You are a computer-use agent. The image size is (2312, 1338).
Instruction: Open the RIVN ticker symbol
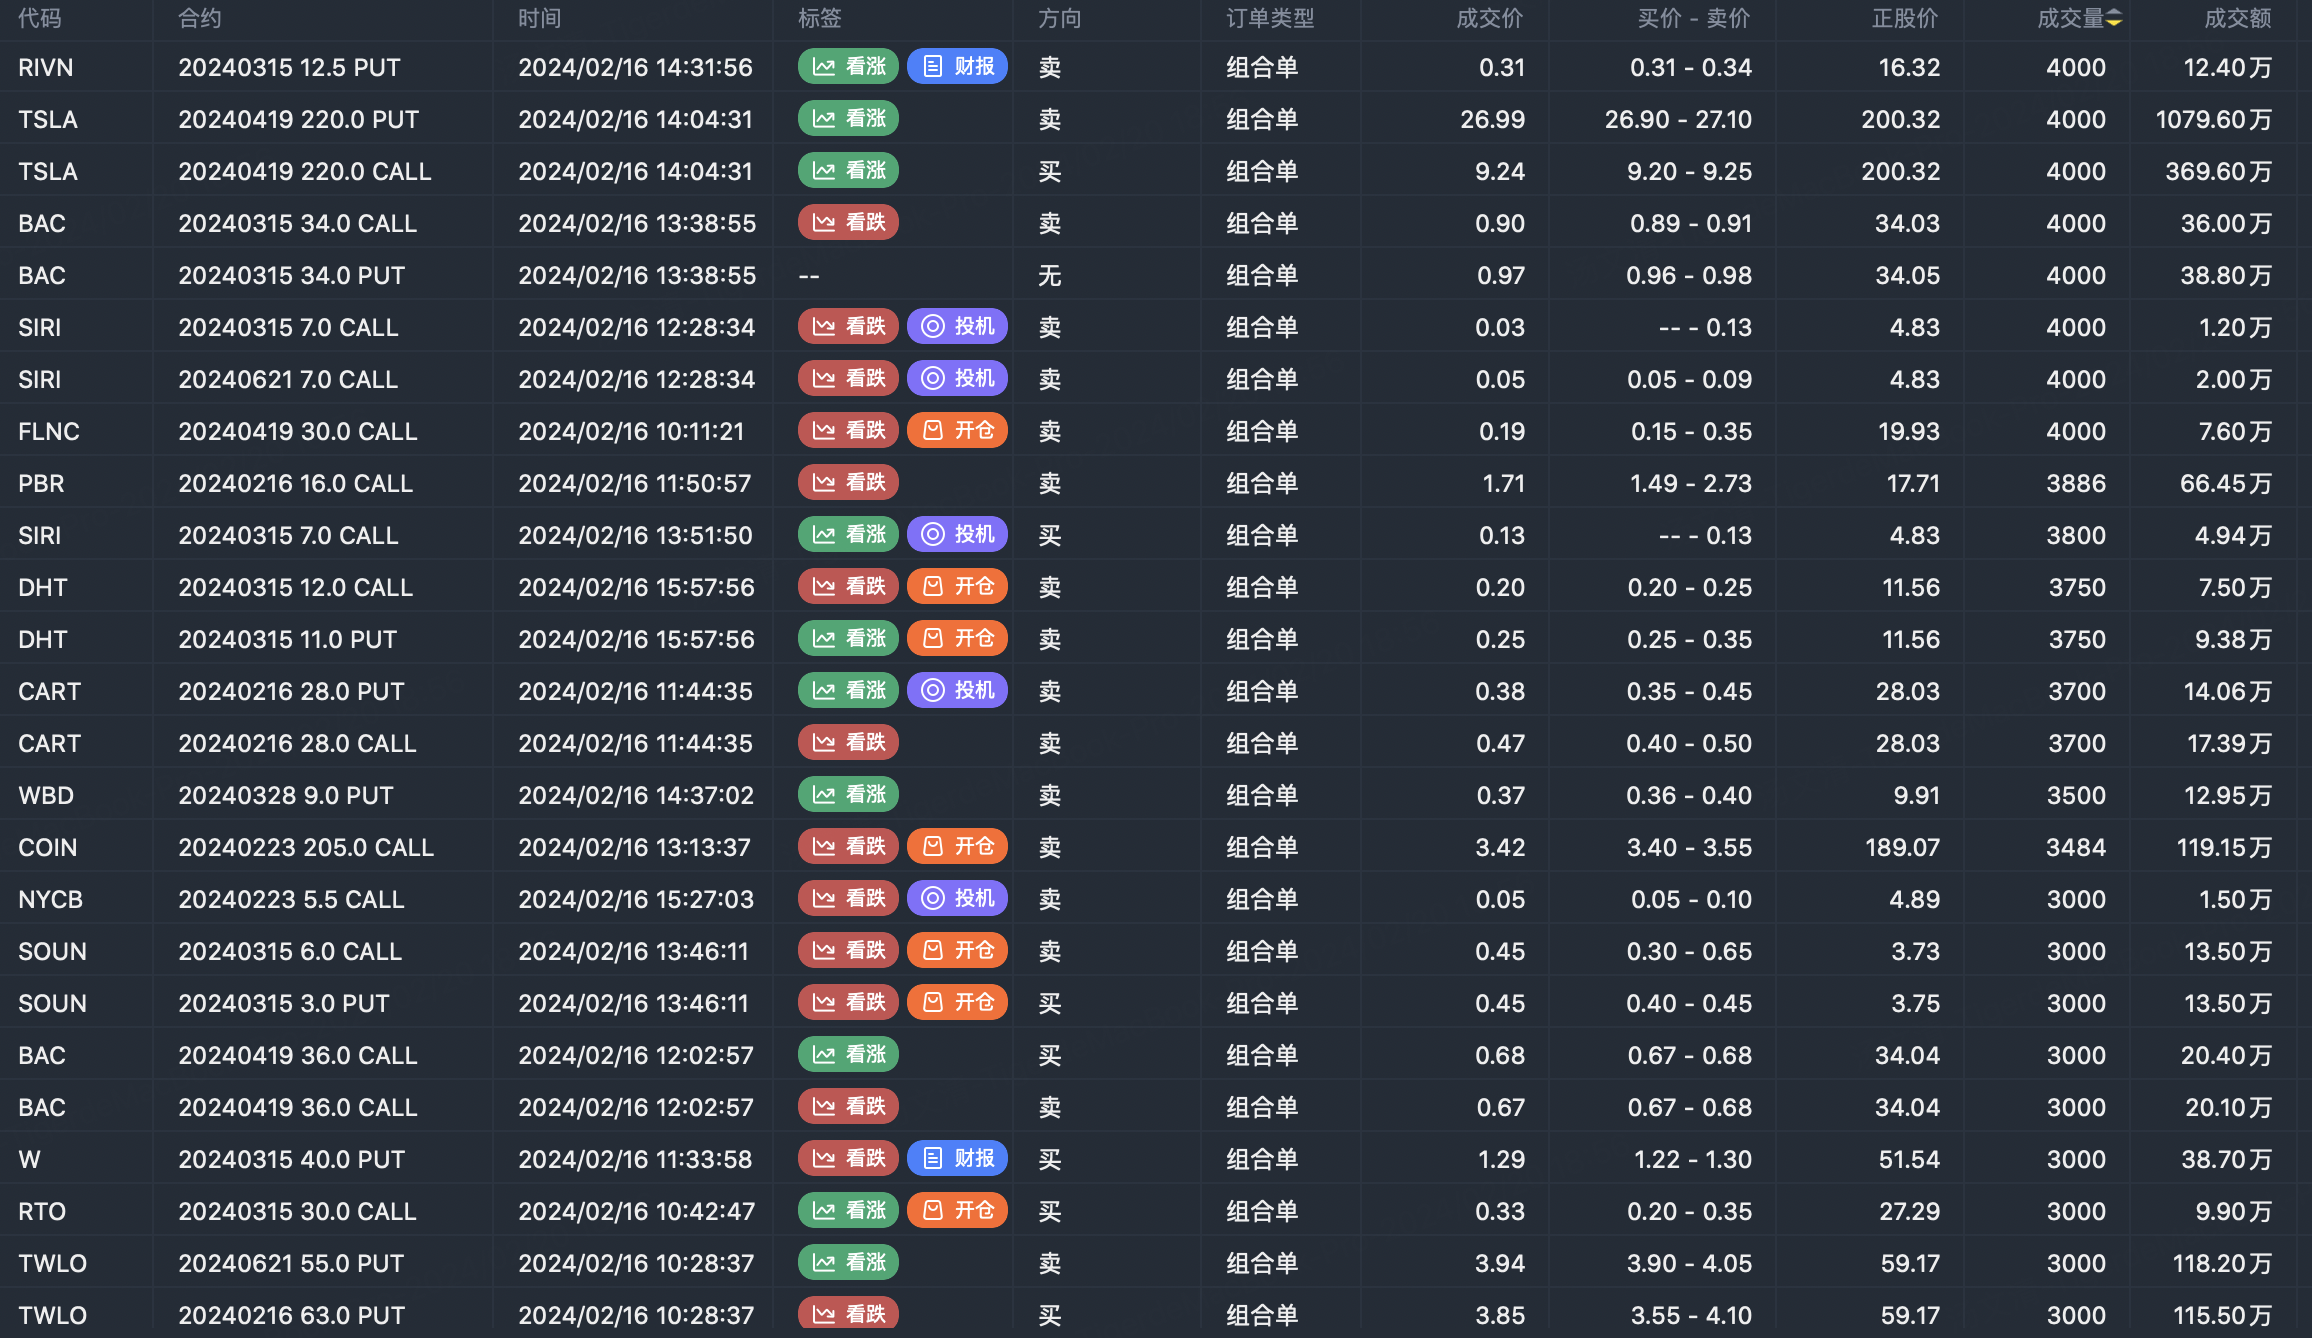46,67
